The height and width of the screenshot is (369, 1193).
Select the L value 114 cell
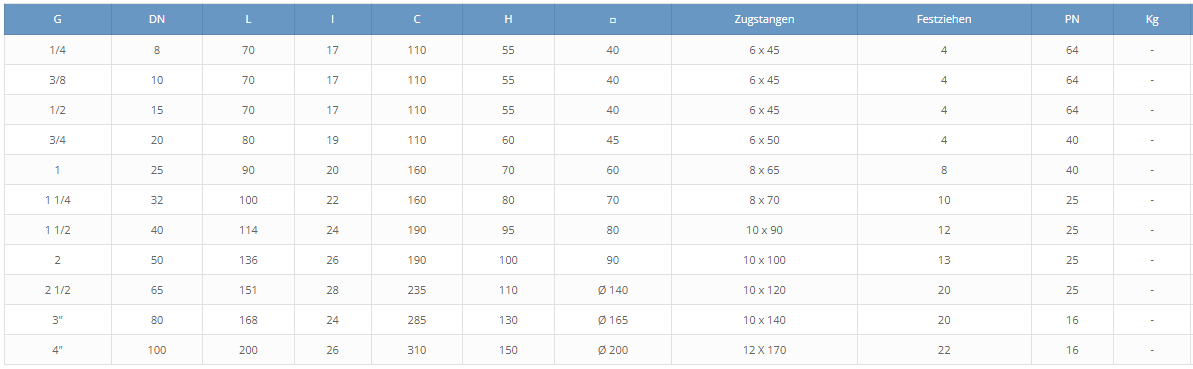point(248,230)
